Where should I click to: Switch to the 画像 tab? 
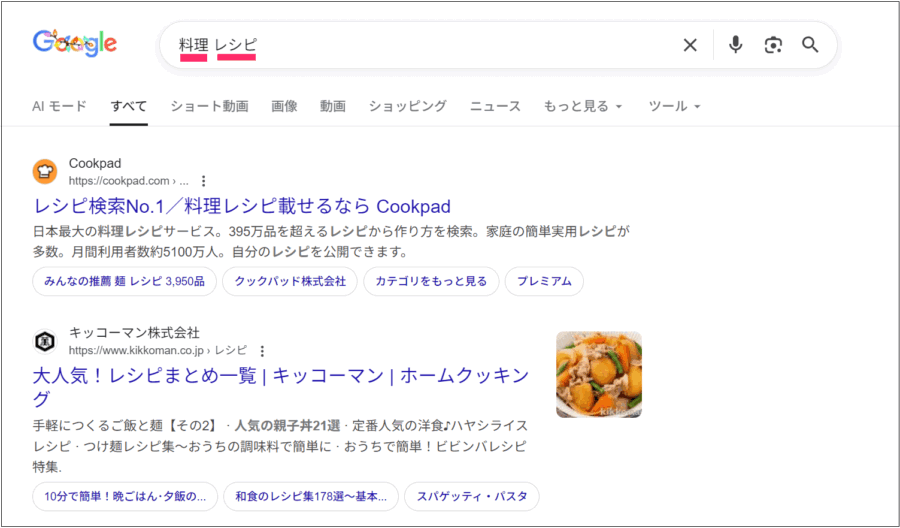pos(284,106)
